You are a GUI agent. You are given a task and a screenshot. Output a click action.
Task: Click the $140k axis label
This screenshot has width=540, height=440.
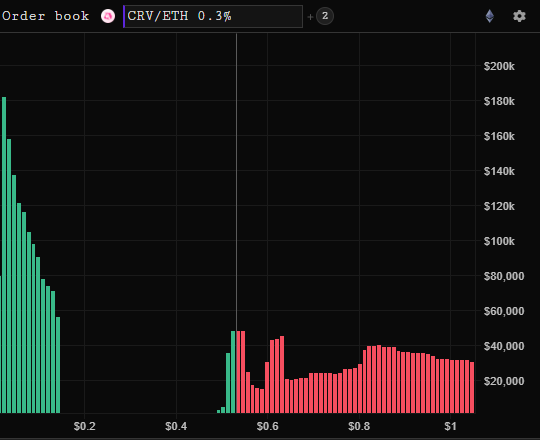click(x=499, y=171)
